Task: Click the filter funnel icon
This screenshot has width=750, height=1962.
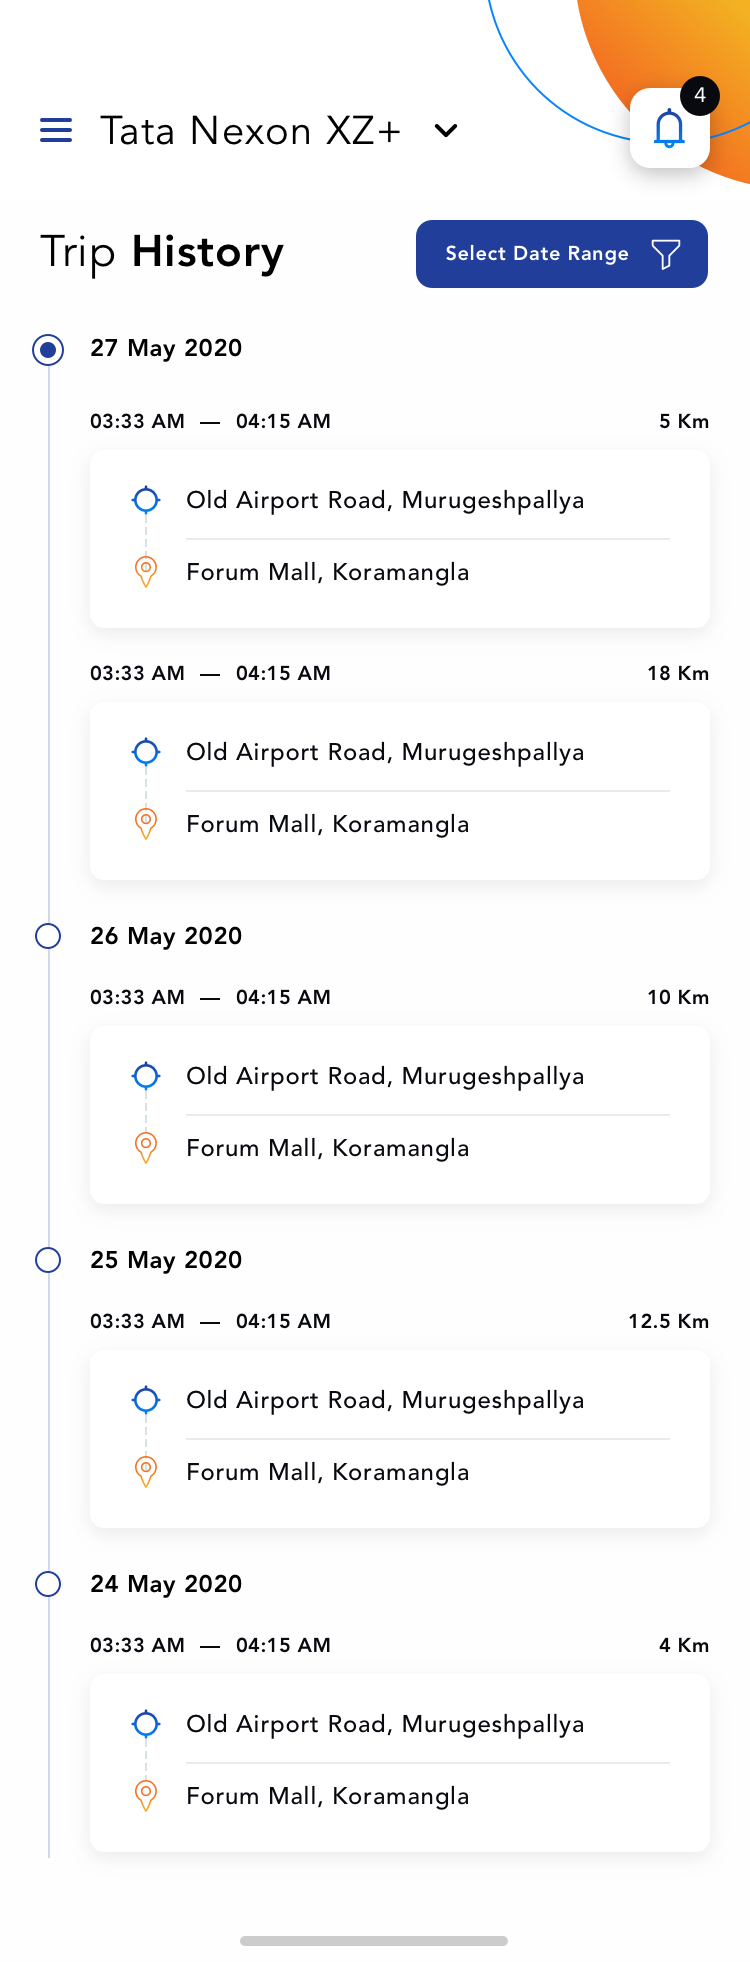Action: [666, 254]
